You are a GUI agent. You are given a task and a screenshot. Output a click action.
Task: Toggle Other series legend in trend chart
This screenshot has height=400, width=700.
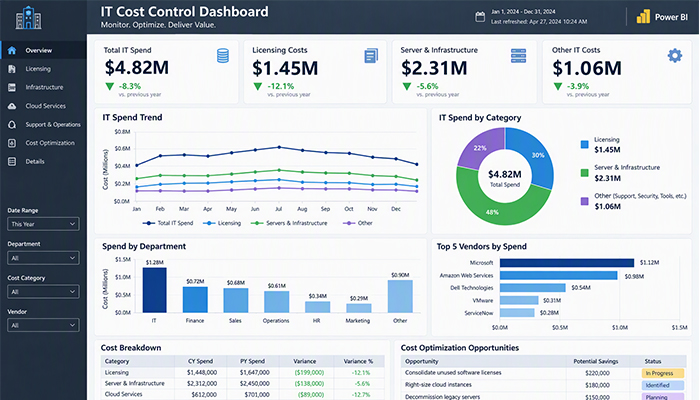pyautogui.click(x=358, y=223)
